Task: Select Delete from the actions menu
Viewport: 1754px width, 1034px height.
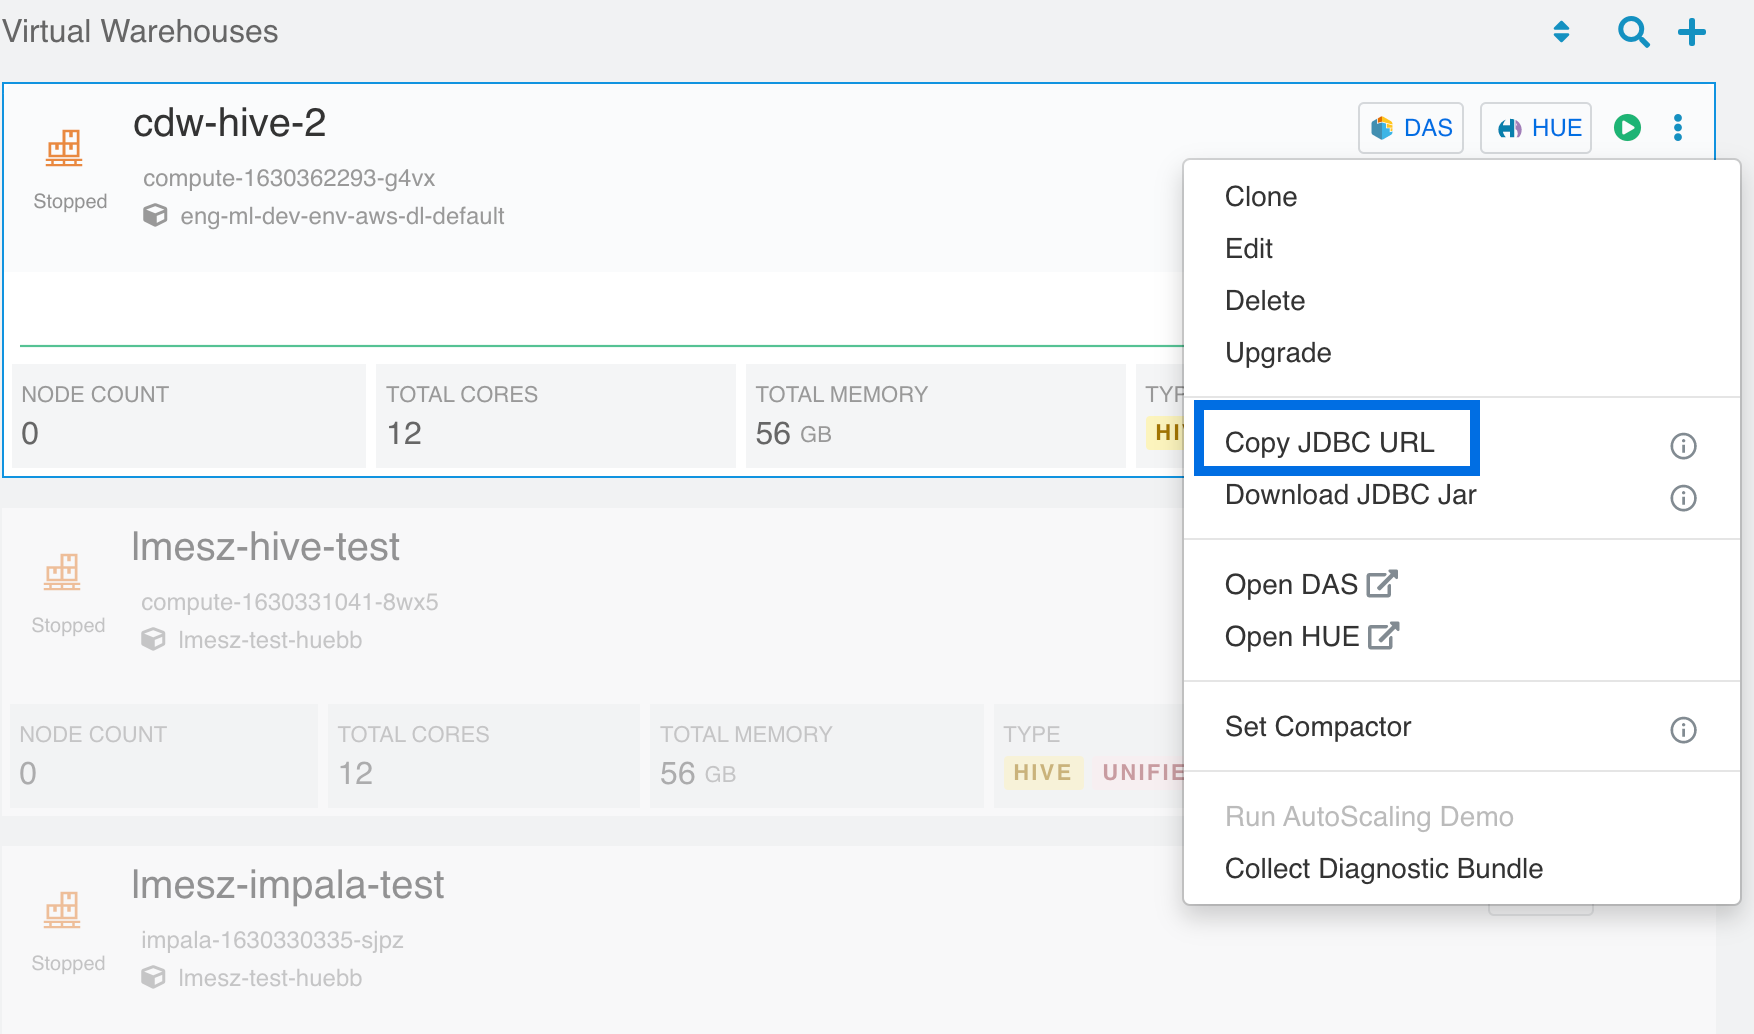Action: tap(1264, 301)
